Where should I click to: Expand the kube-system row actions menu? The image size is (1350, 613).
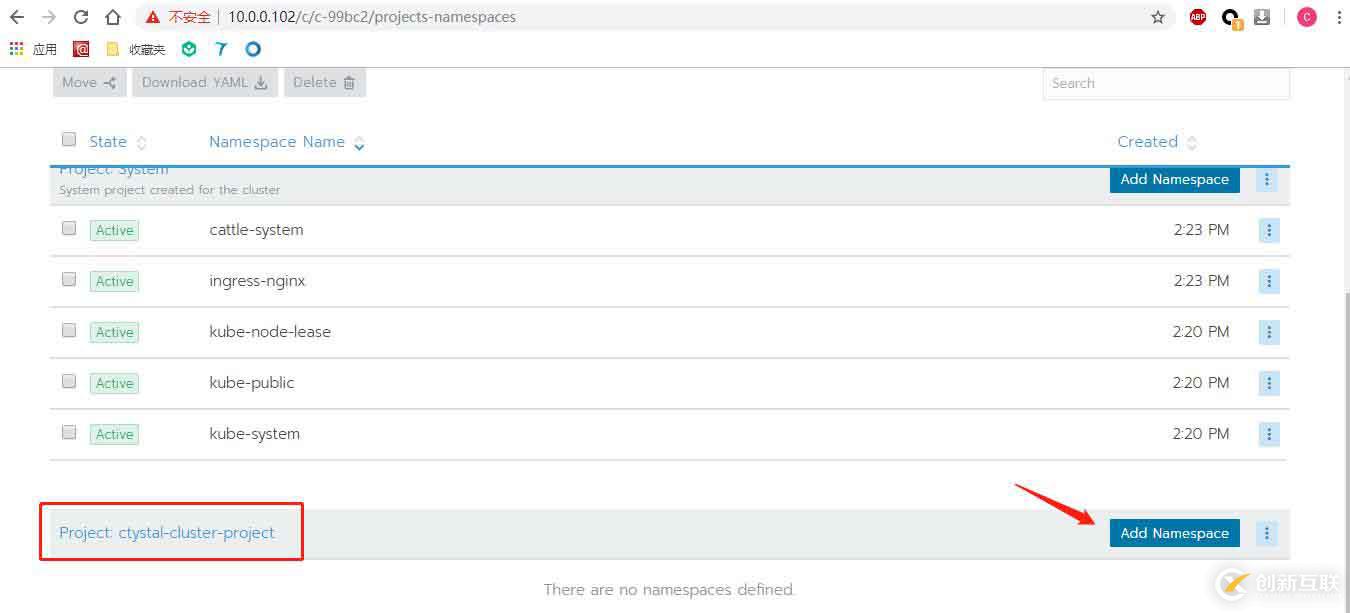coord(1269,434)
